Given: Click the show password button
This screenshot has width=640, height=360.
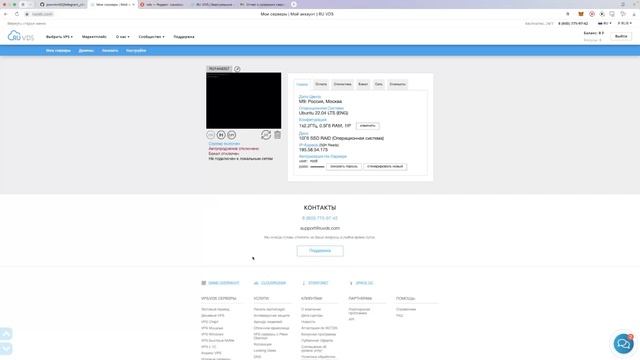Looking at the screenshot, I should tap(344, 167).
